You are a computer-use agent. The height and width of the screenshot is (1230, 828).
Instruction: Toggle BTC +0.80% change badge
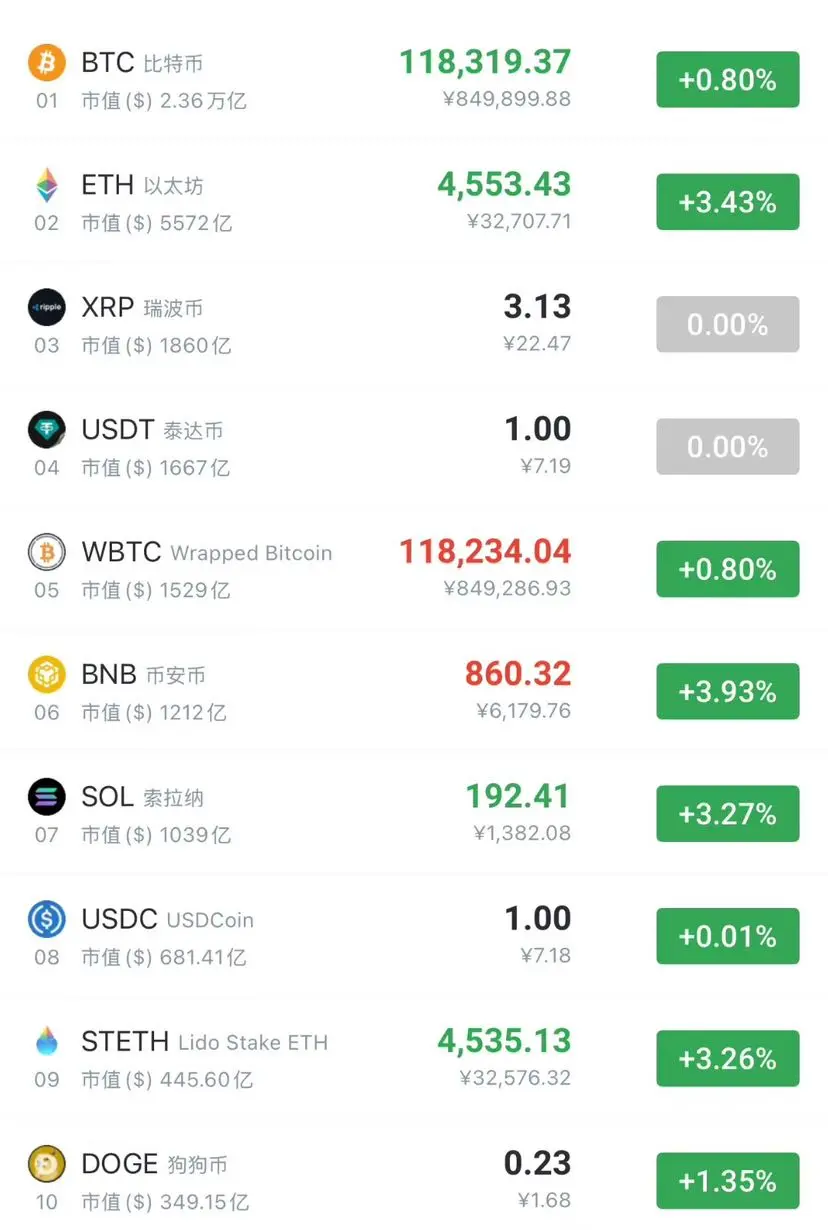click(728, 80)
